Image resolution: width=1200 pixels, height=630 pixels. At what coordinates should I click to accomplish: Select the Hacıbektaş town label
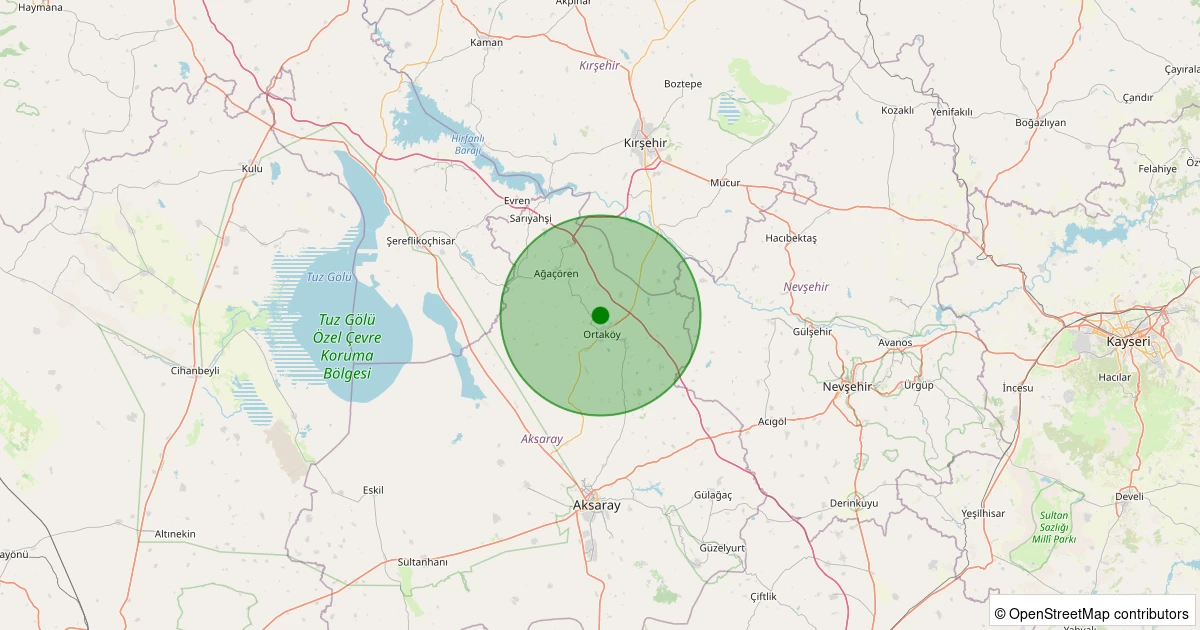[791, 238]
